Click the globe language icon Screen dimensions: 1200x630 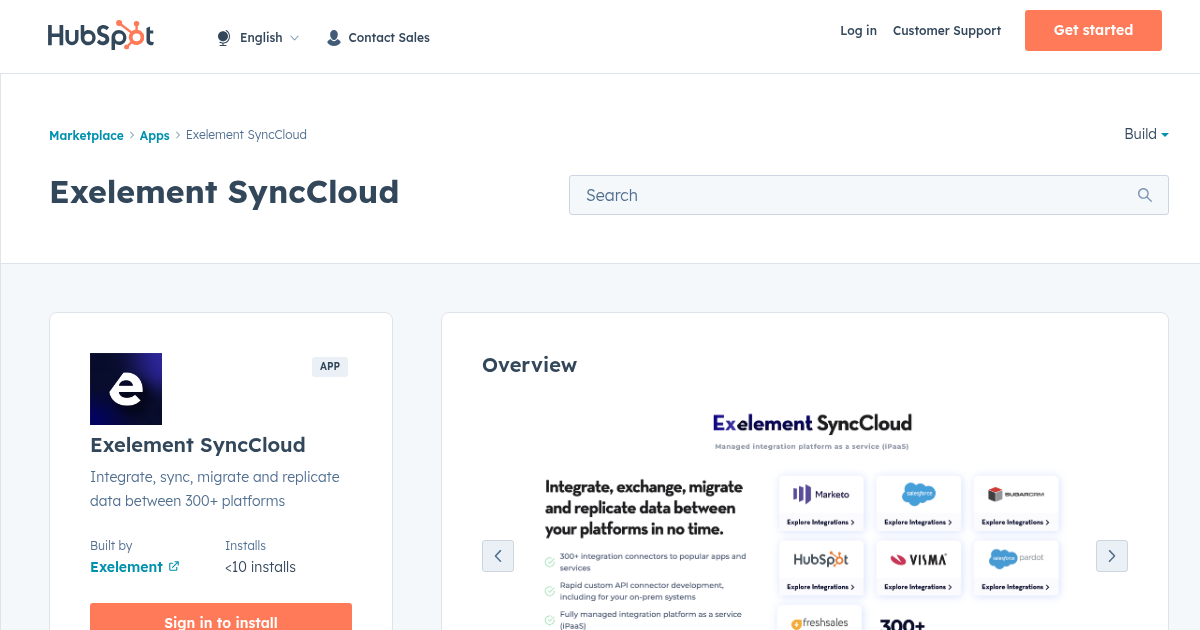point(223,38)
